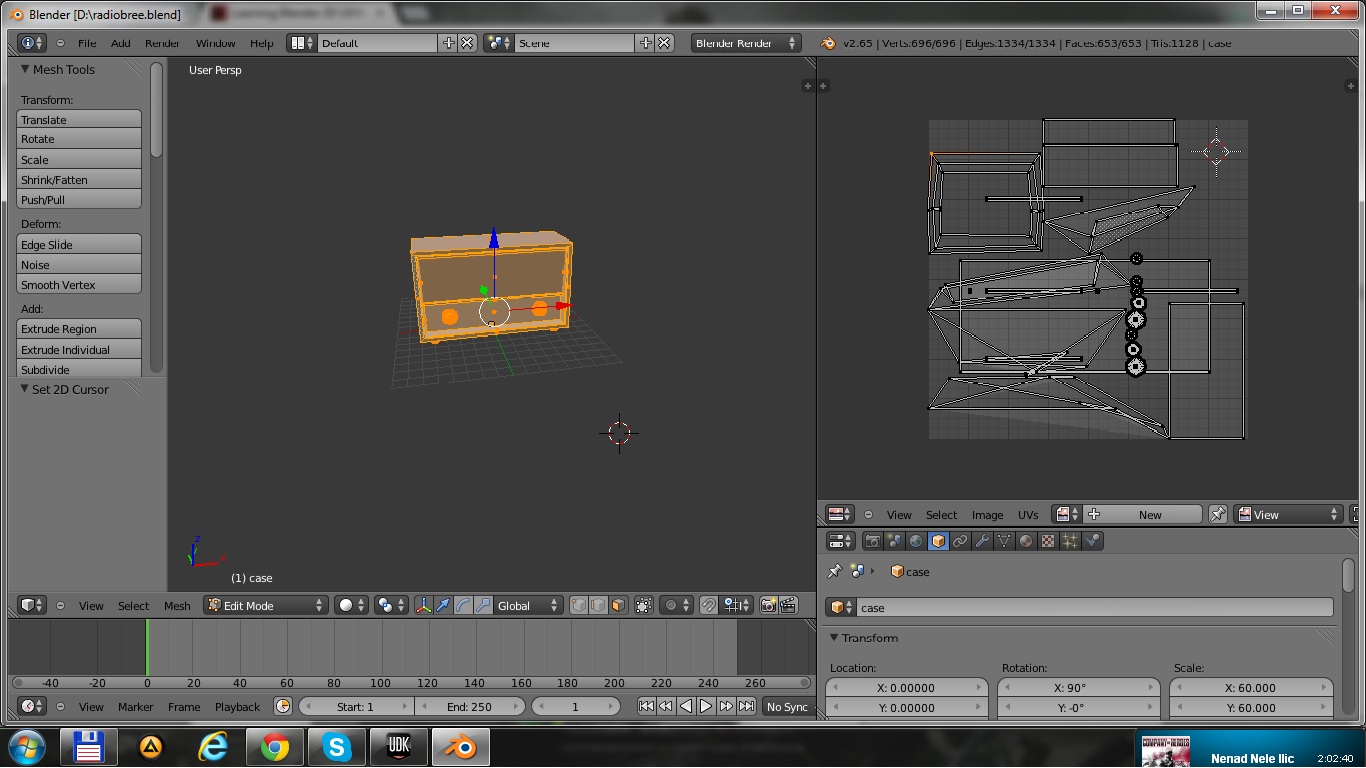Click the Edge Slide button
The height and width of the screenshot is (768, 1366).
(x=79, y=244)
